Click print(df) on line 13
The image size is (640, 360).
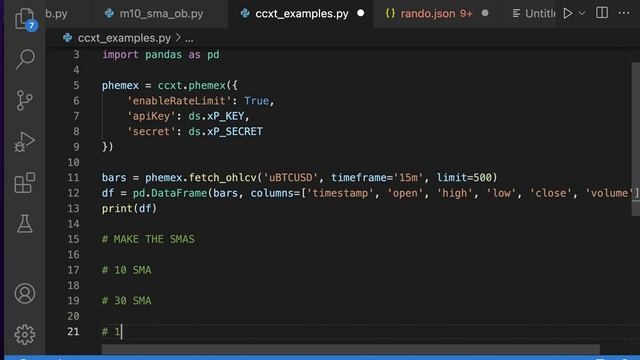tap(129, 209)
